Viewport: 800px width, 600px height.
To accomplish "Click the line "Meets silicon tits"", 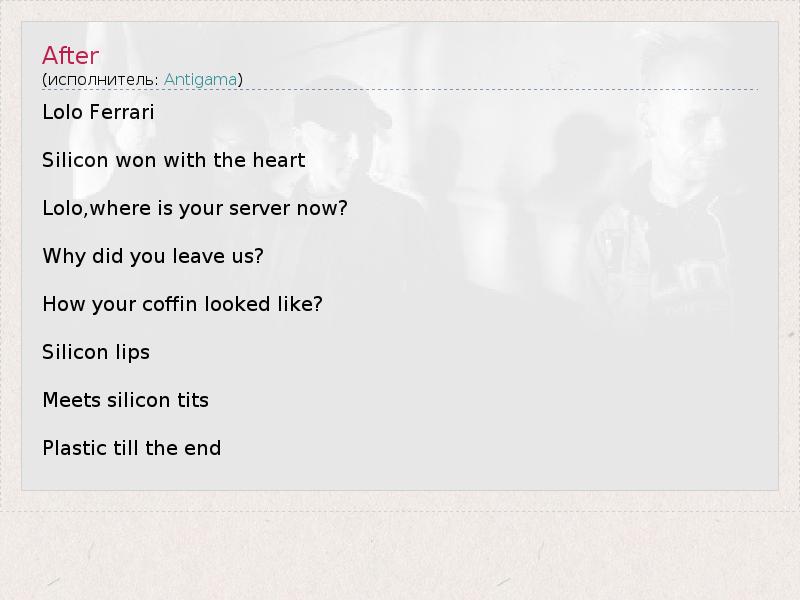I will tap(125, 400).
